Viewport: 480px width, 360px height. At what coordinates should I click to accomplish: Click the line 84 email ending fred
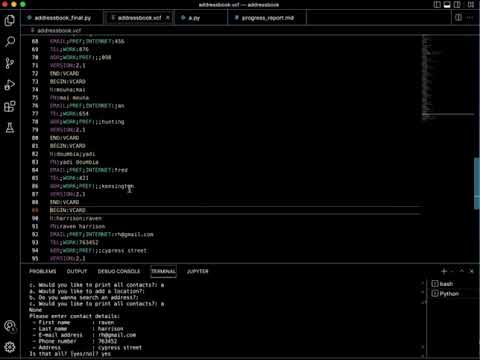[89, 170]
